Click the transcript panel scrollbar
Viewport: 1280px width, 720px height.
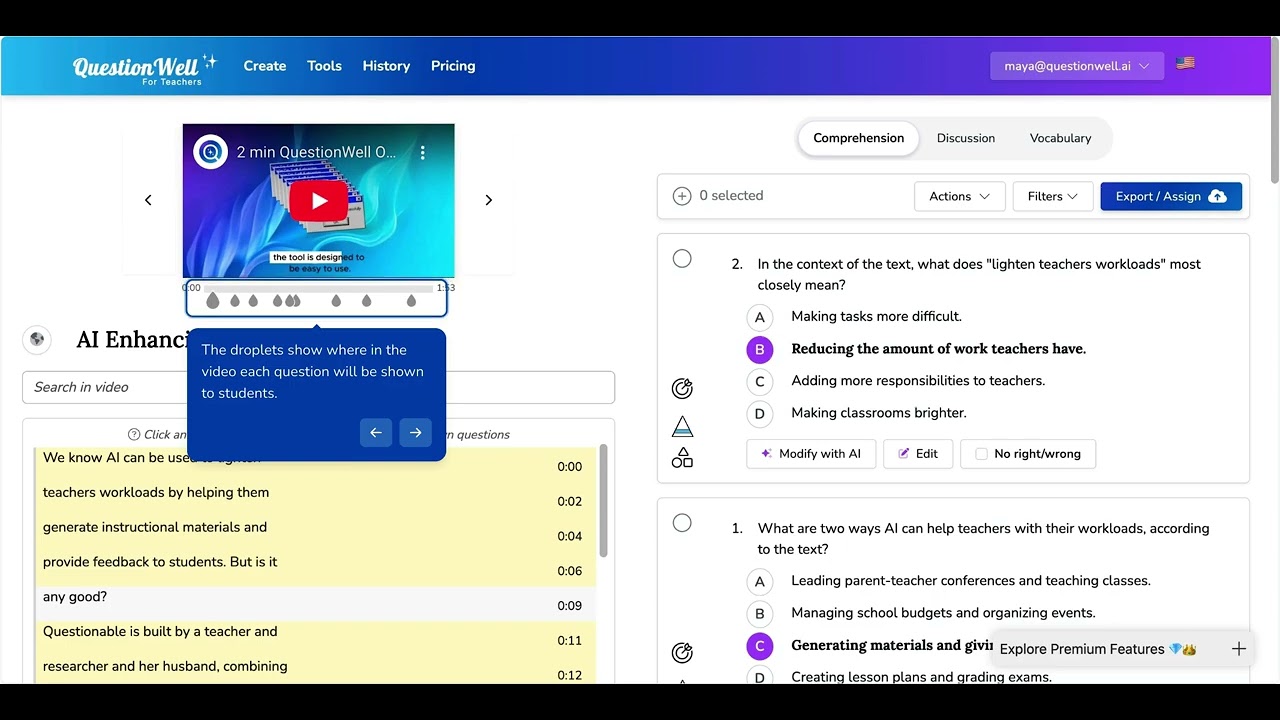(603, 500)
